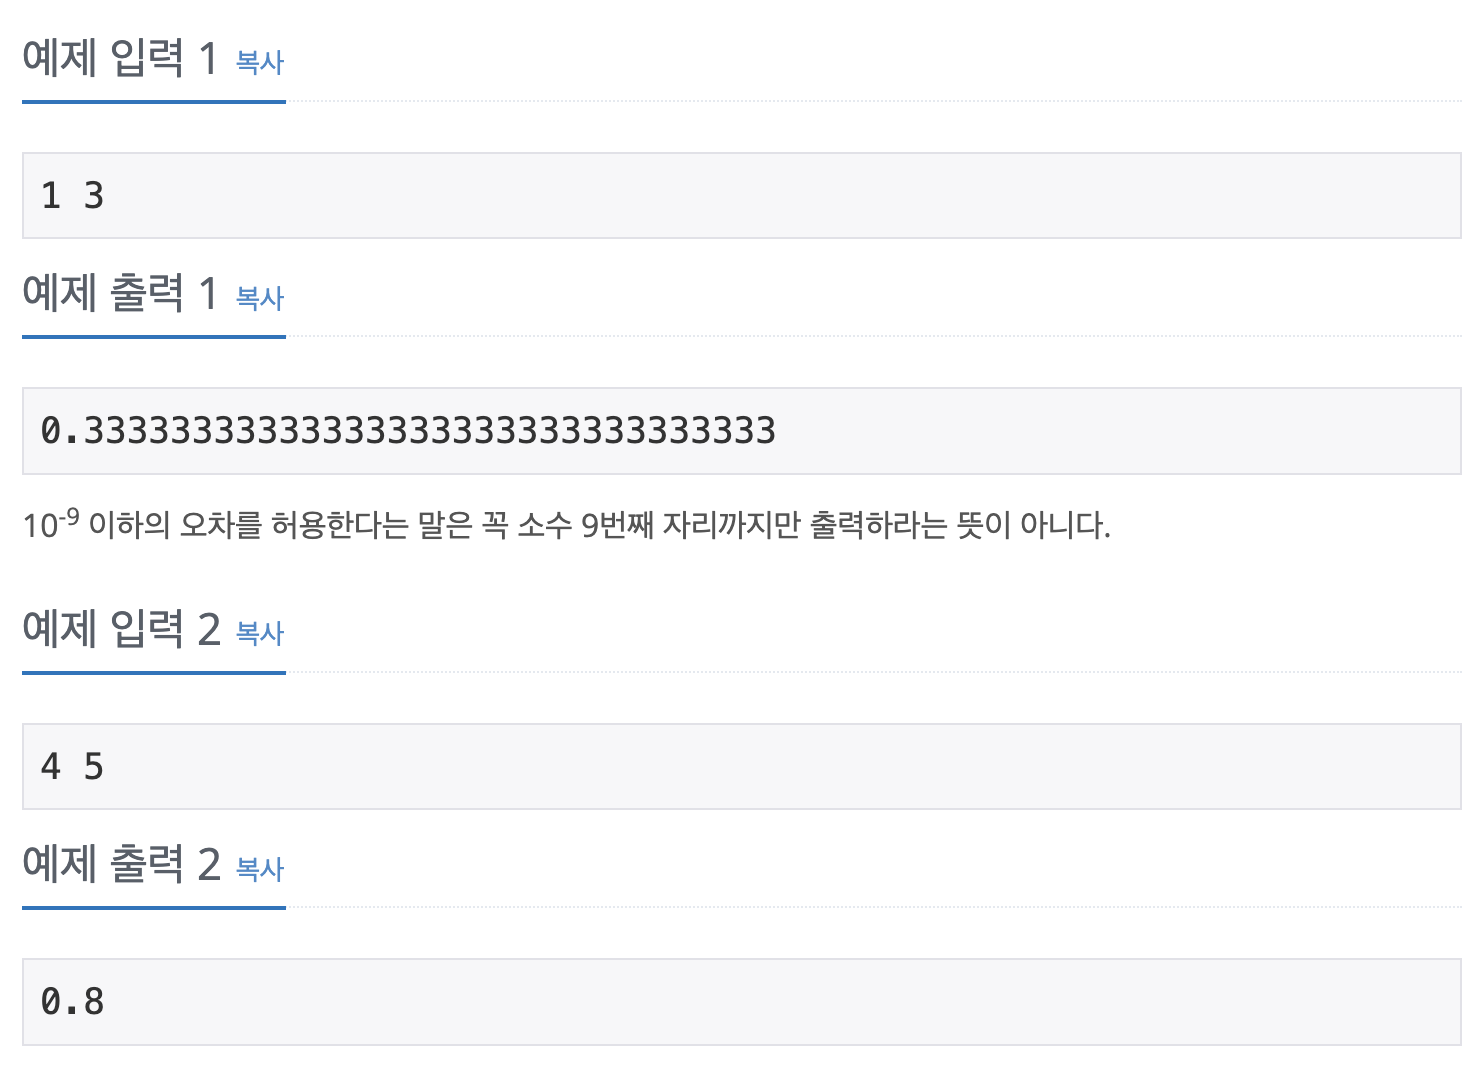
Task: Click the 예제 출력 2 heading
Action: pyautogui.click(x=121, y=864)
